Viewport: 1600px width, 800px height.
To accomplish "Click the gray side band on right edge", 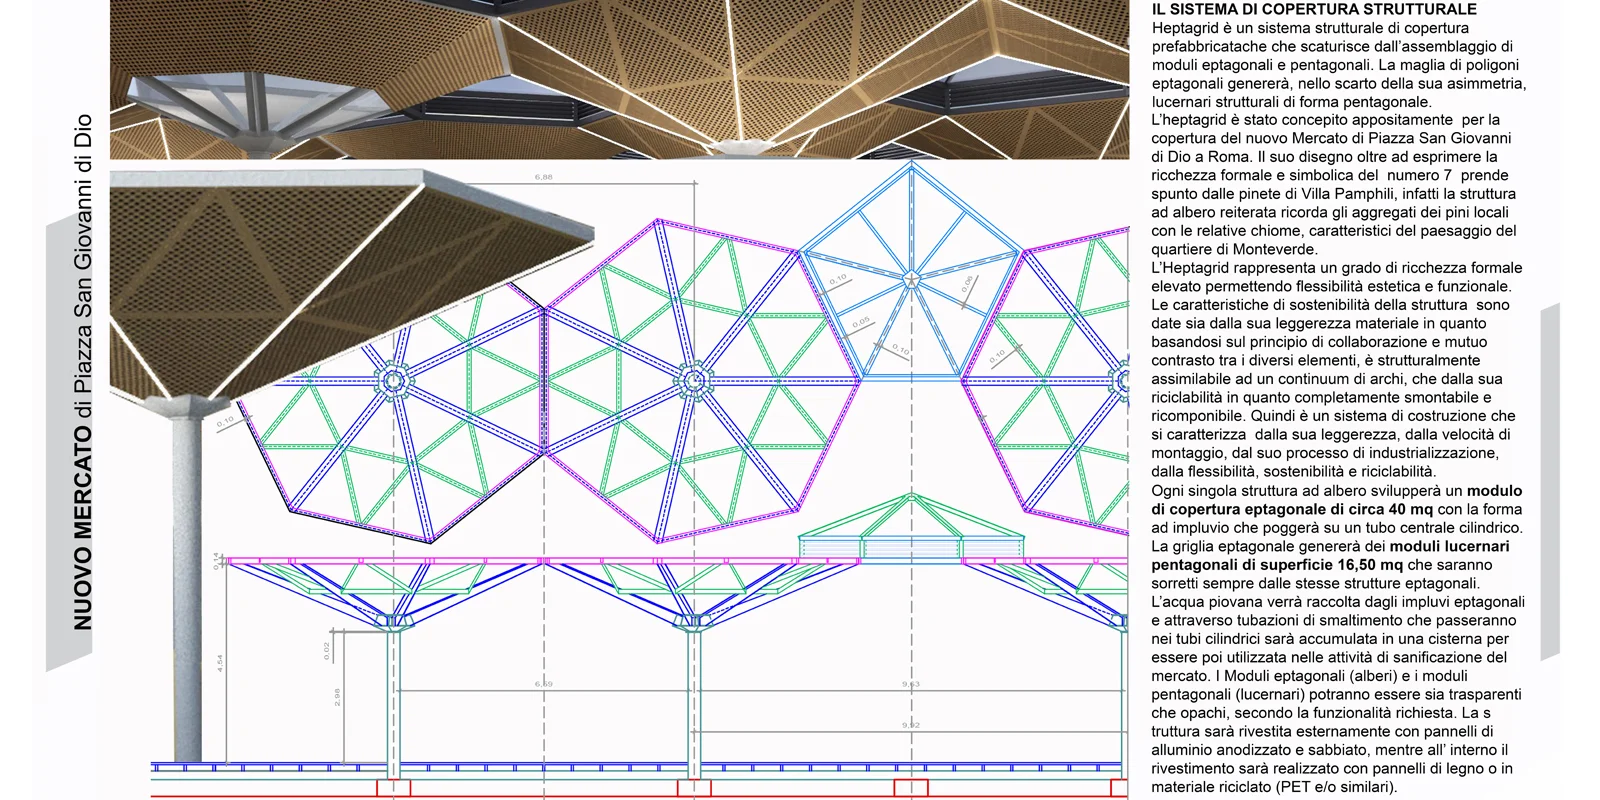I will pos(1549,480).
